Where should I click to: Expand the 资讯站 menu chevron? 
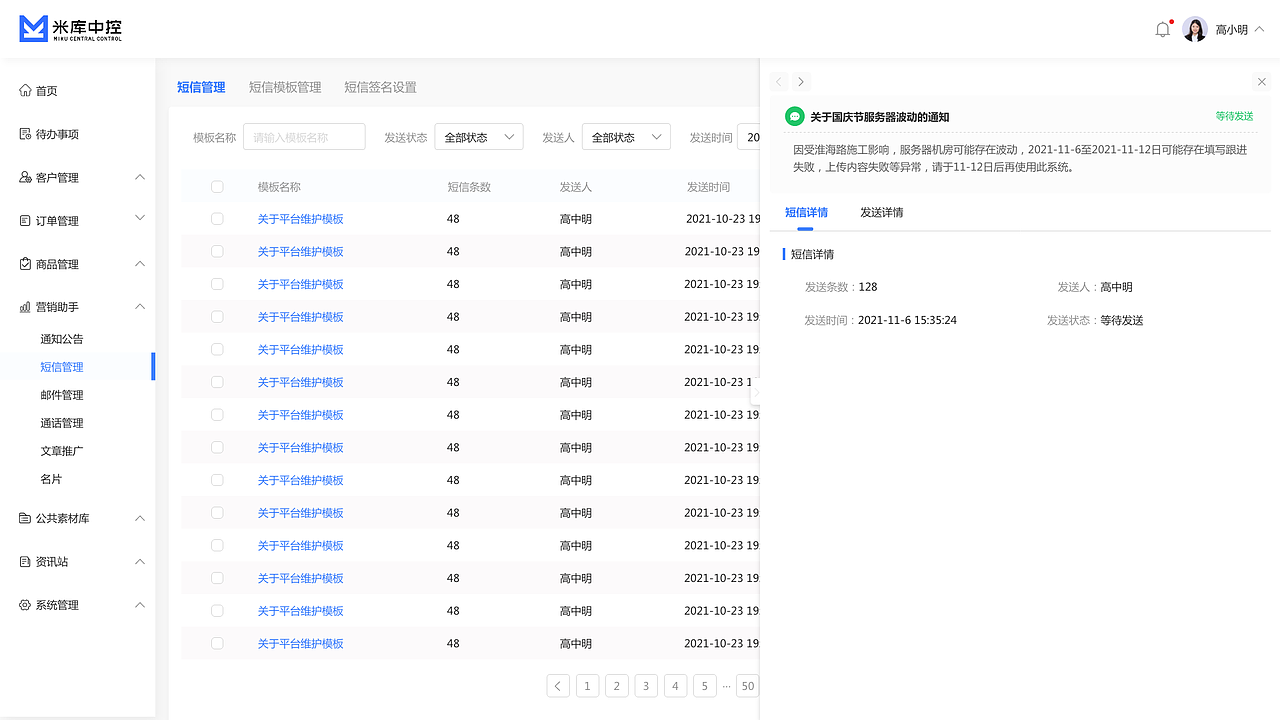[140, 562]
